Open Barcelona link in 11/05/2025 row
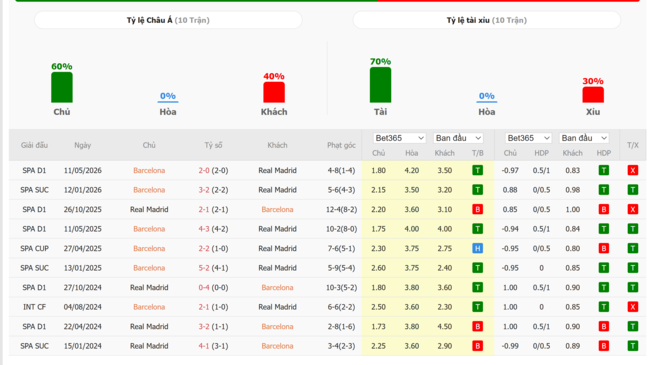 [149, 229]
